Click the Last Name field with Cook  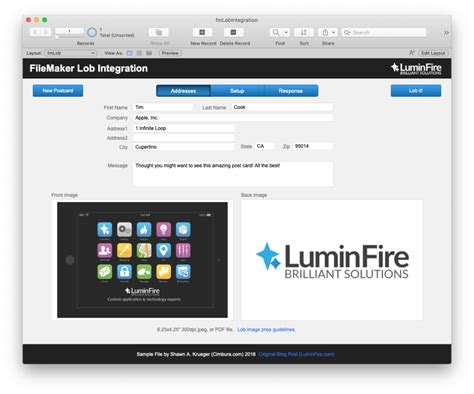click(x=282, y=107)
